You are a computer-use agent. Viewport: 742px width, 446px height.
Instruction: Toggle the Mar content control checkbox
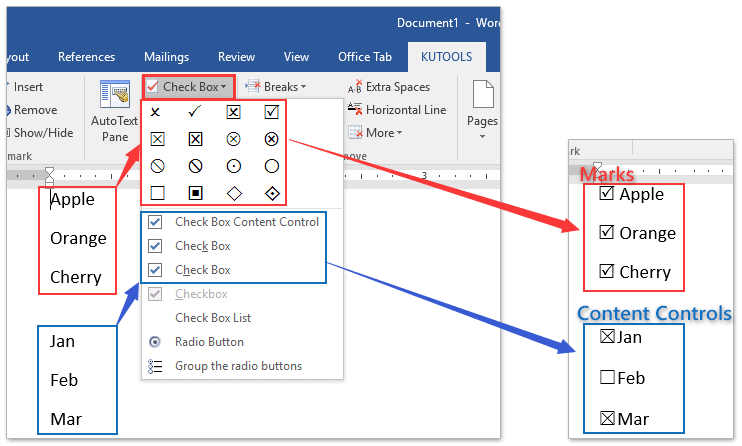[x=607, y=418]
